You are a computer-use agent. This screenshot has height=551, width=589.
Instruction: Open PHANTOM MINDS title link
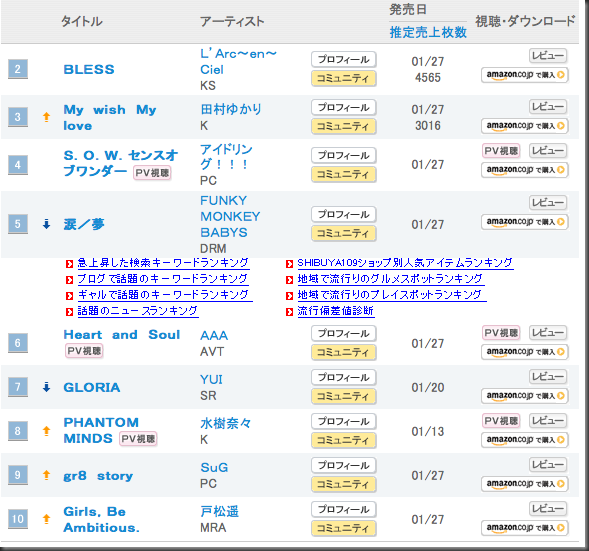101,430
